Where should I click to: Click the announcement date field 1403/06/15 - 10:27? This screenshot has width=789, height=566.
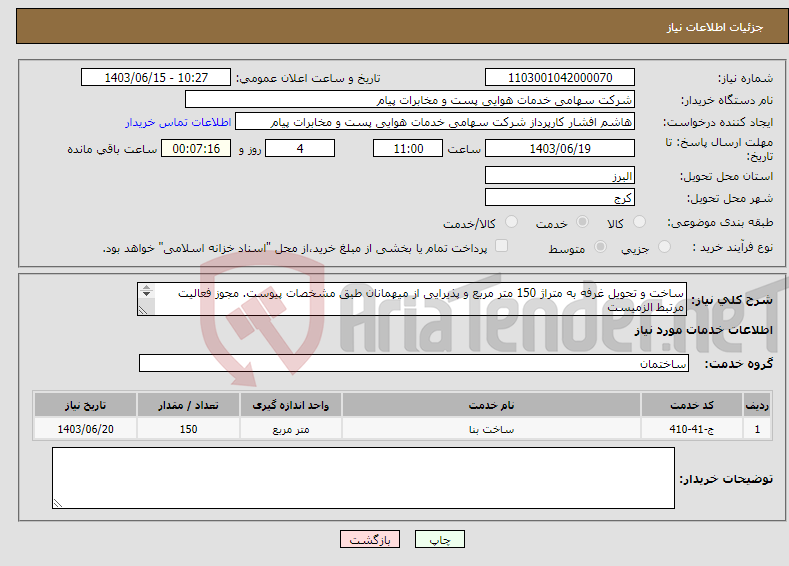(156, 77)
